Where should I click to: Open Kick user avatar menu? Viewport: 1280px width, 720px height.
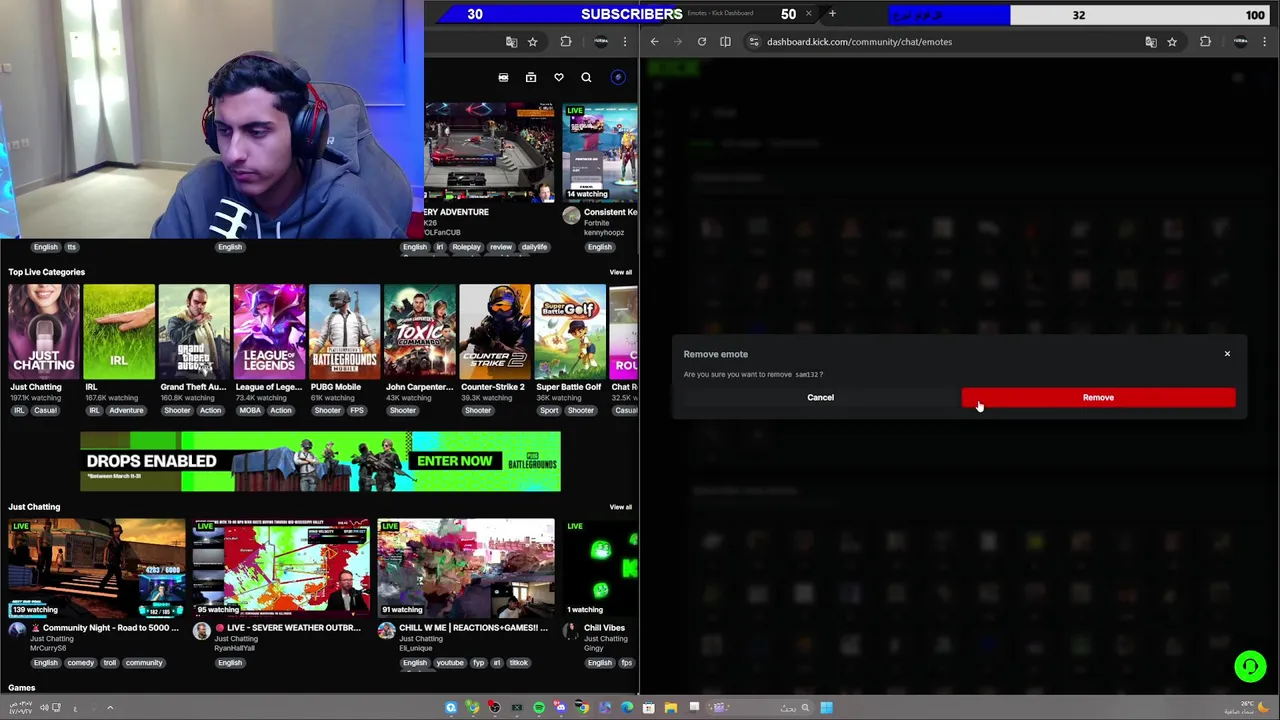coord(618,77)
